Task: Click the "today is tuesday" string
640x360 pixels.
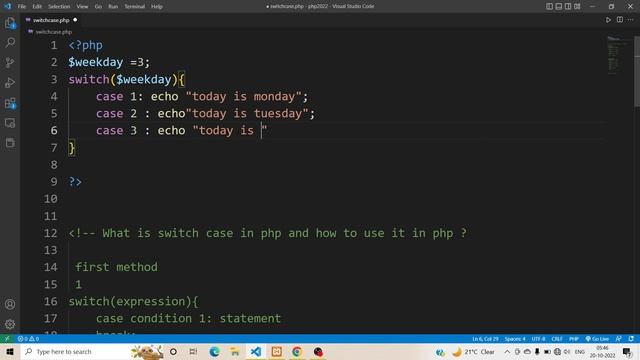Action: [x=247, y=113]
